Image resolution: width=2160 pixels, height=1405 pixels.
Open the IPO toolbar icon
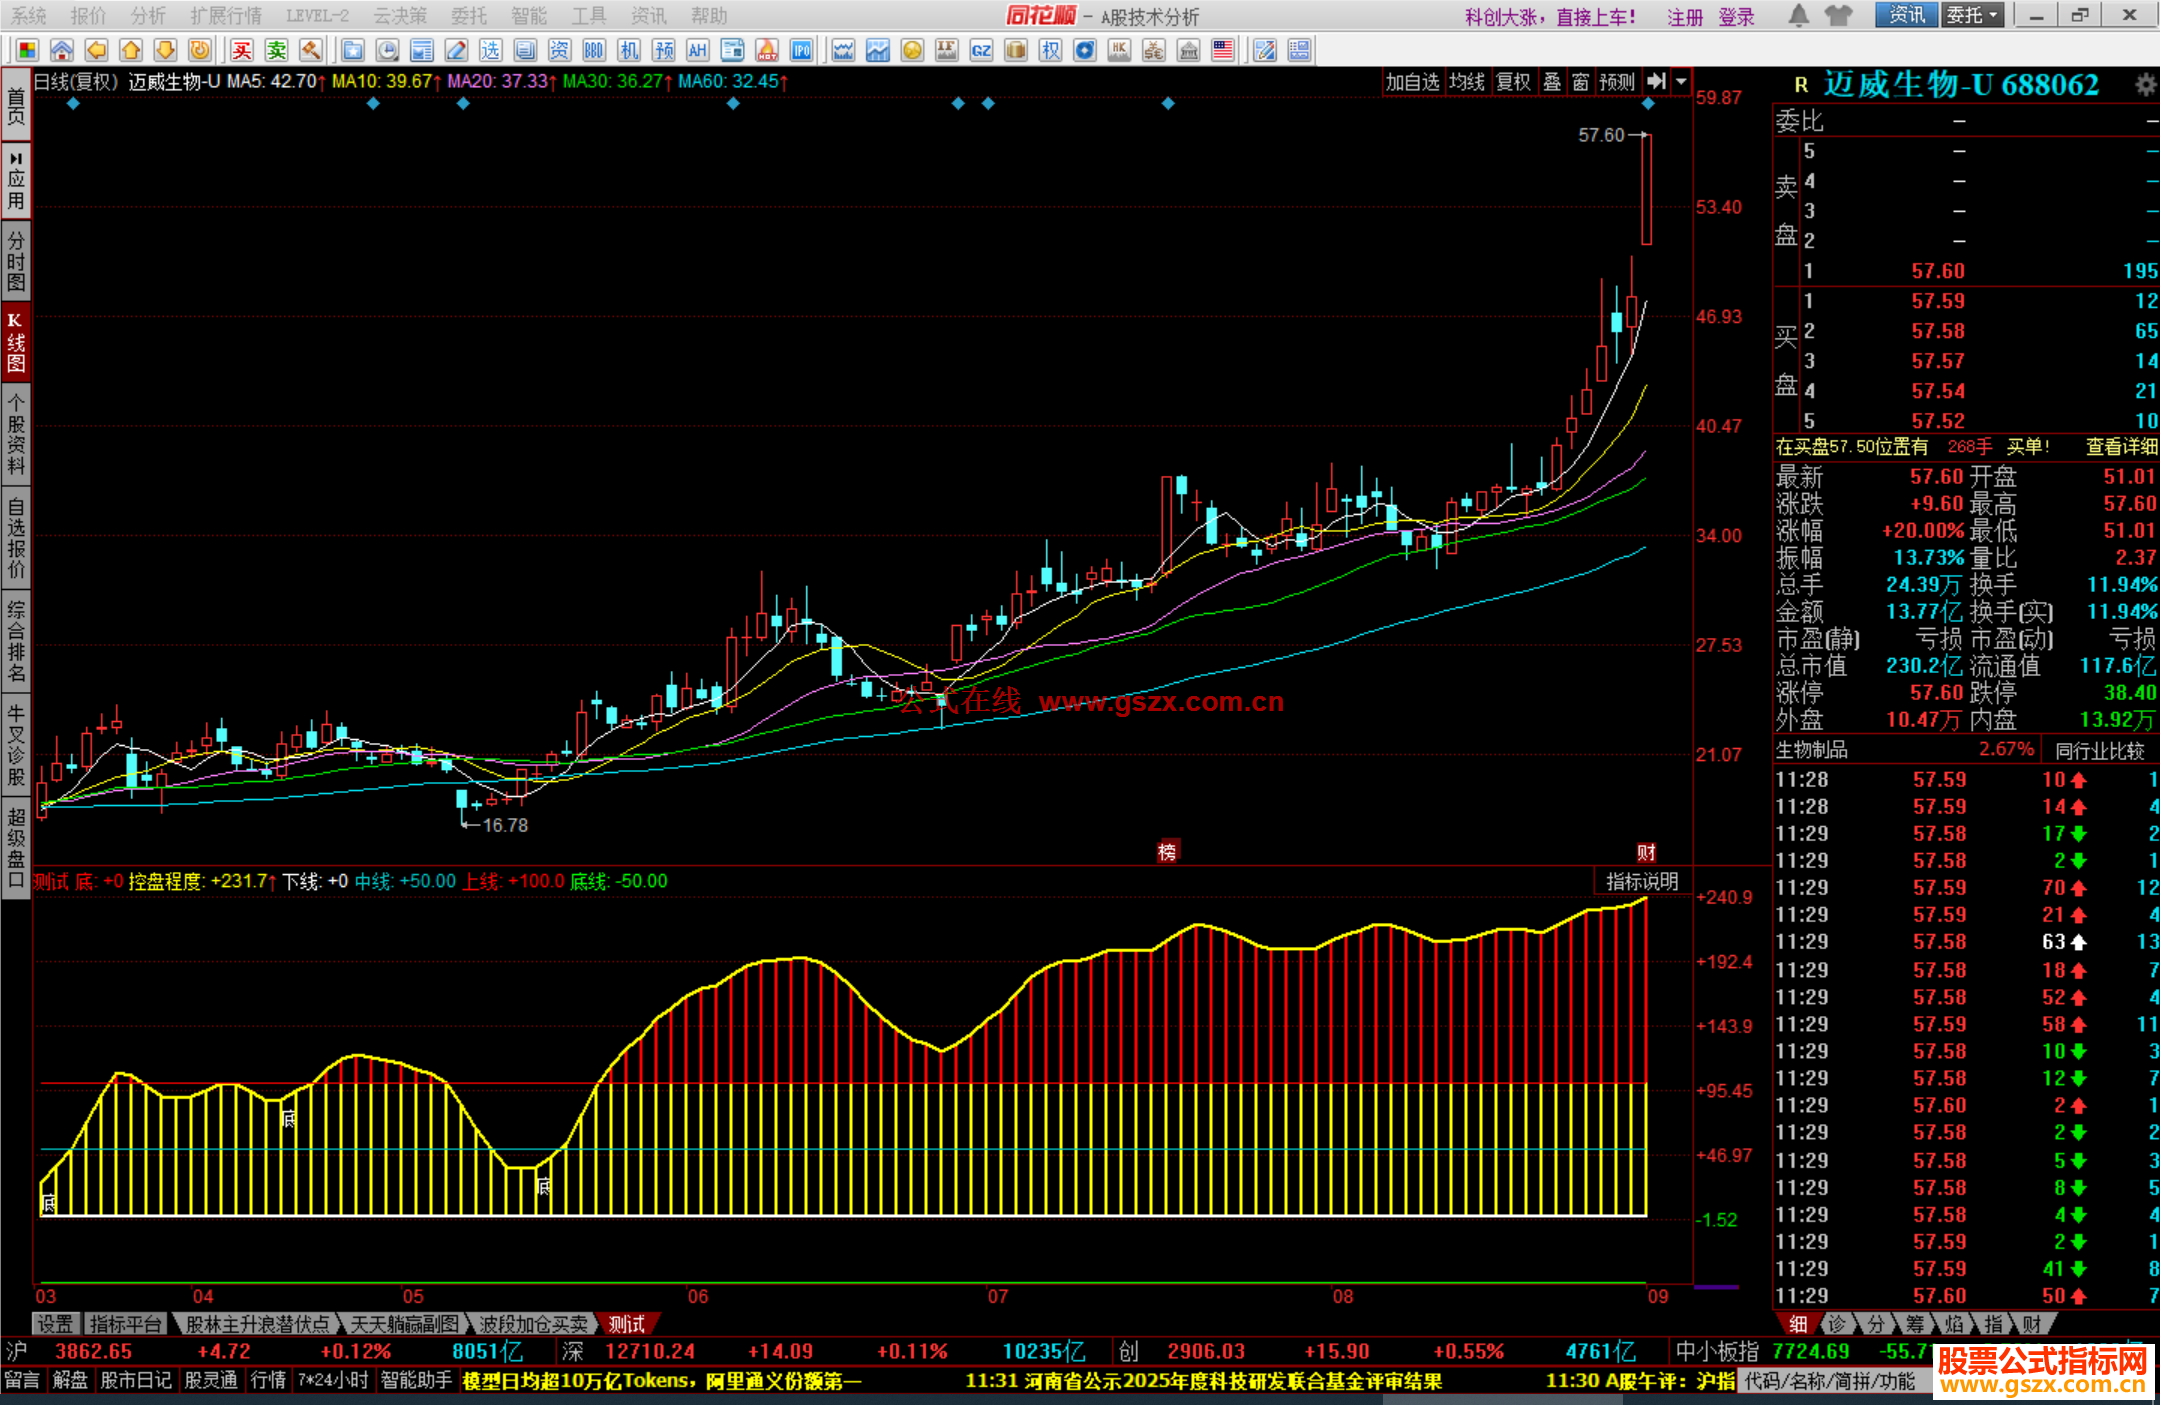(801, 50)
